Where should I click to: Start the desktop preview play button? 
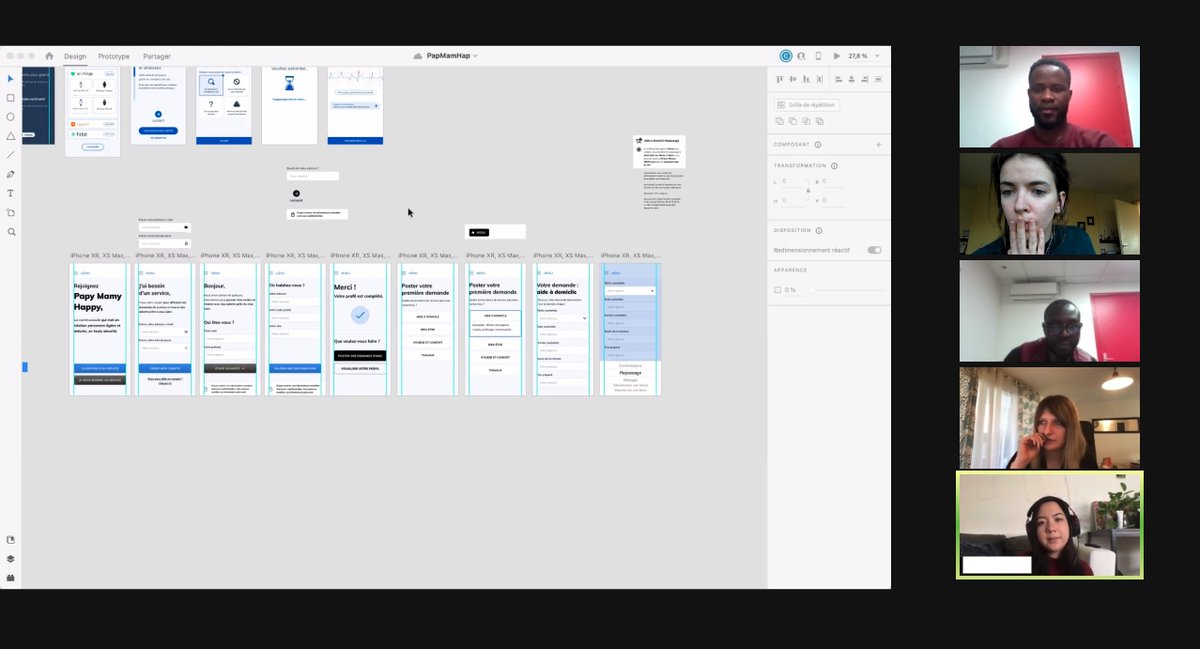[x=837, y=56]
